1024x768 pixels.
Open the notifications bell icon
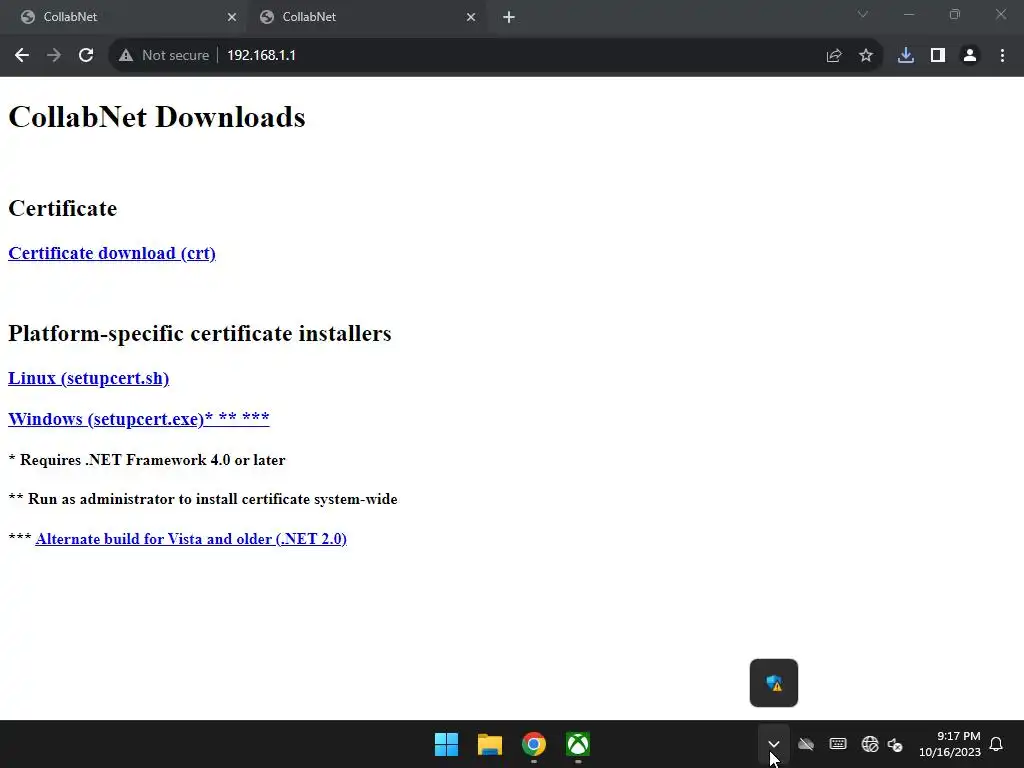tap(996, 744)
